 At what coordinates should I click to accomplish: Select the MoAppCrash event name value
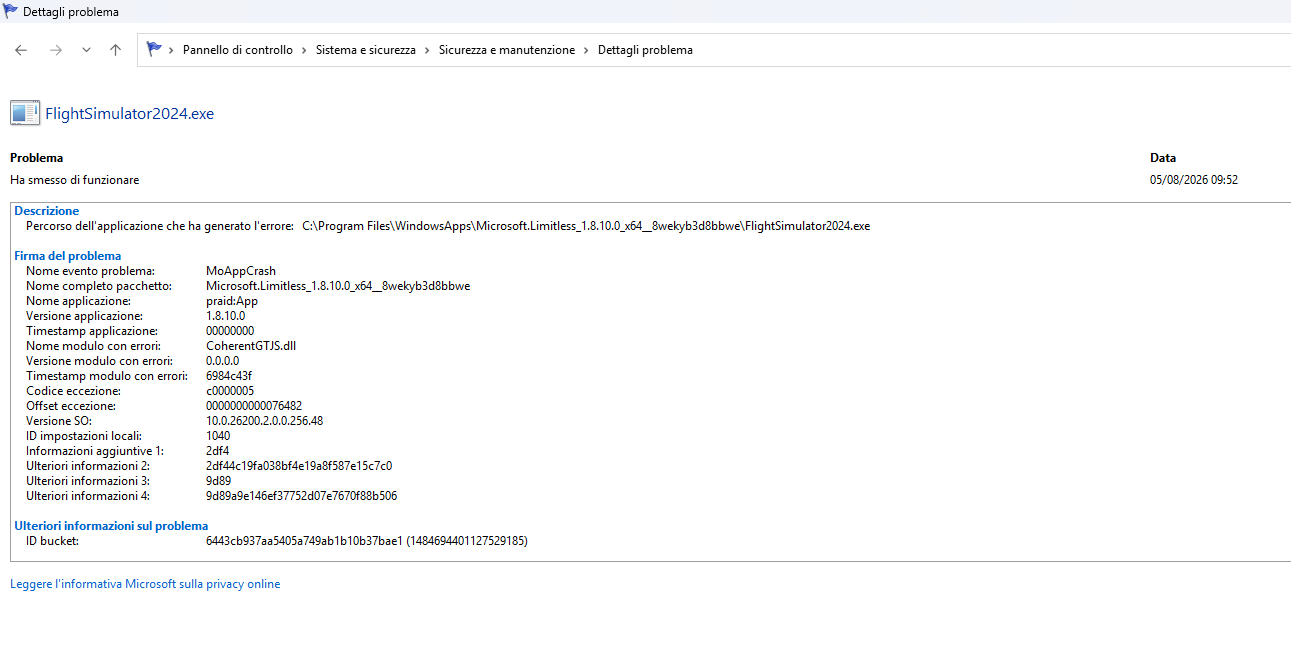tap(241, 271)
